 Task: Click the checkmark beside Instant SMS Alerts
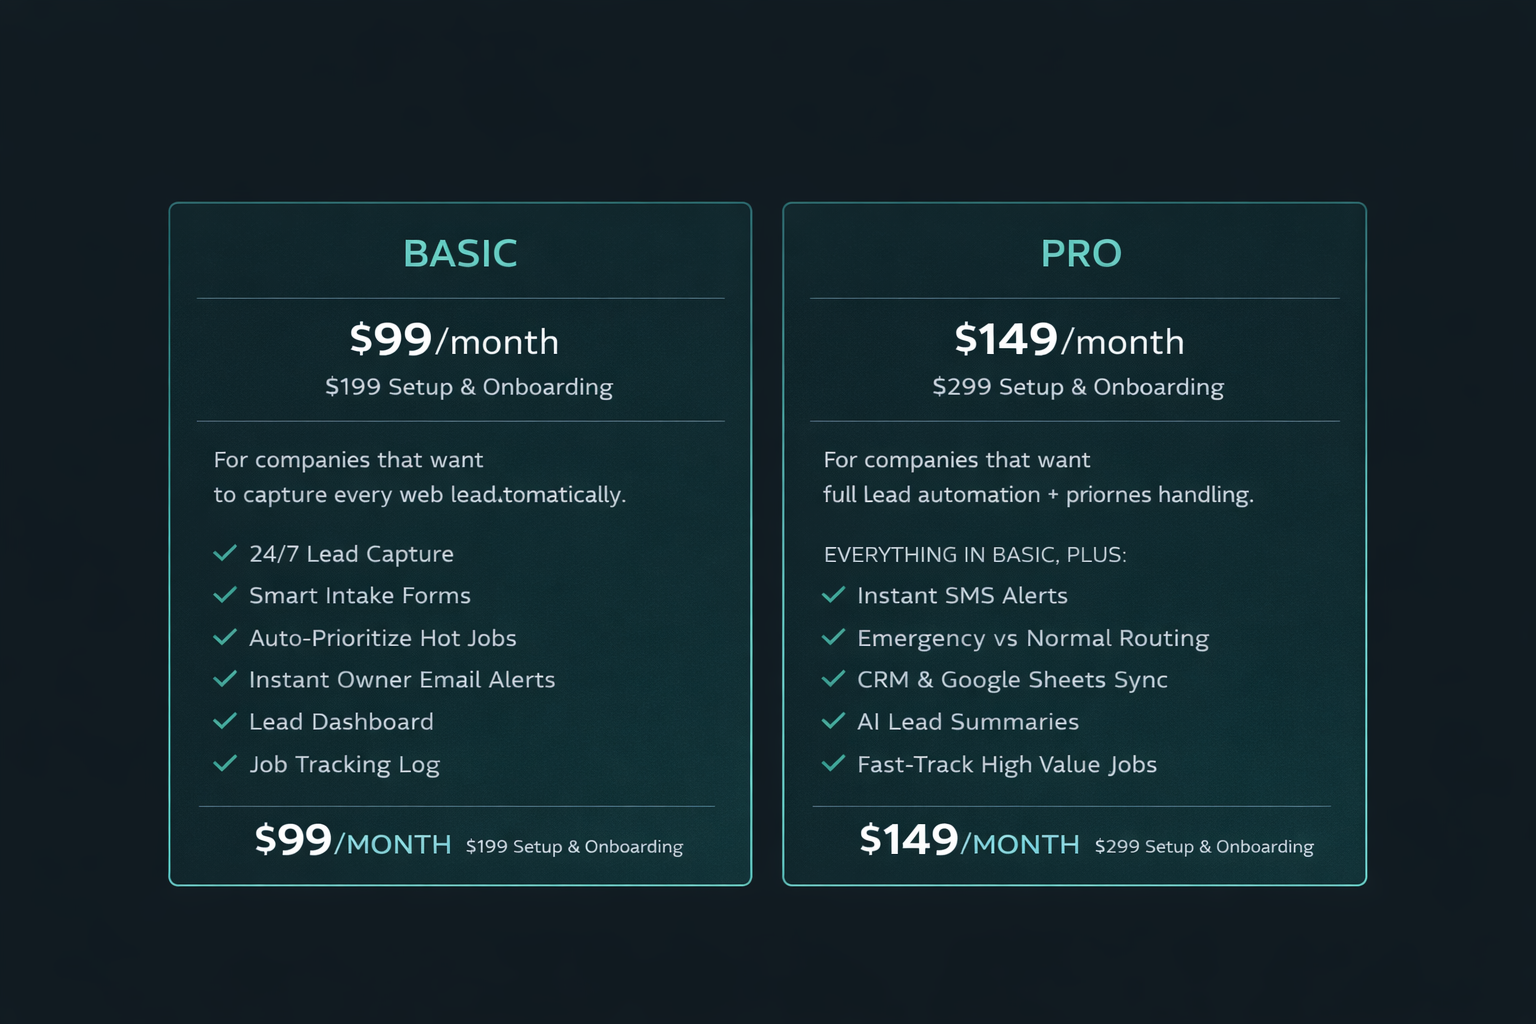point(833,595)
